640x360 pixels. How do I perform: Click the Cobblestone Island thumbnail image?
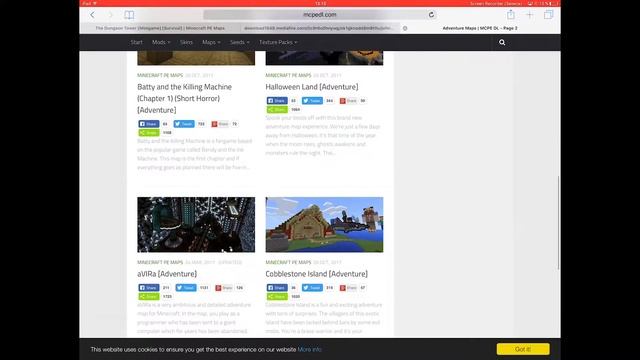coord(324,224)
